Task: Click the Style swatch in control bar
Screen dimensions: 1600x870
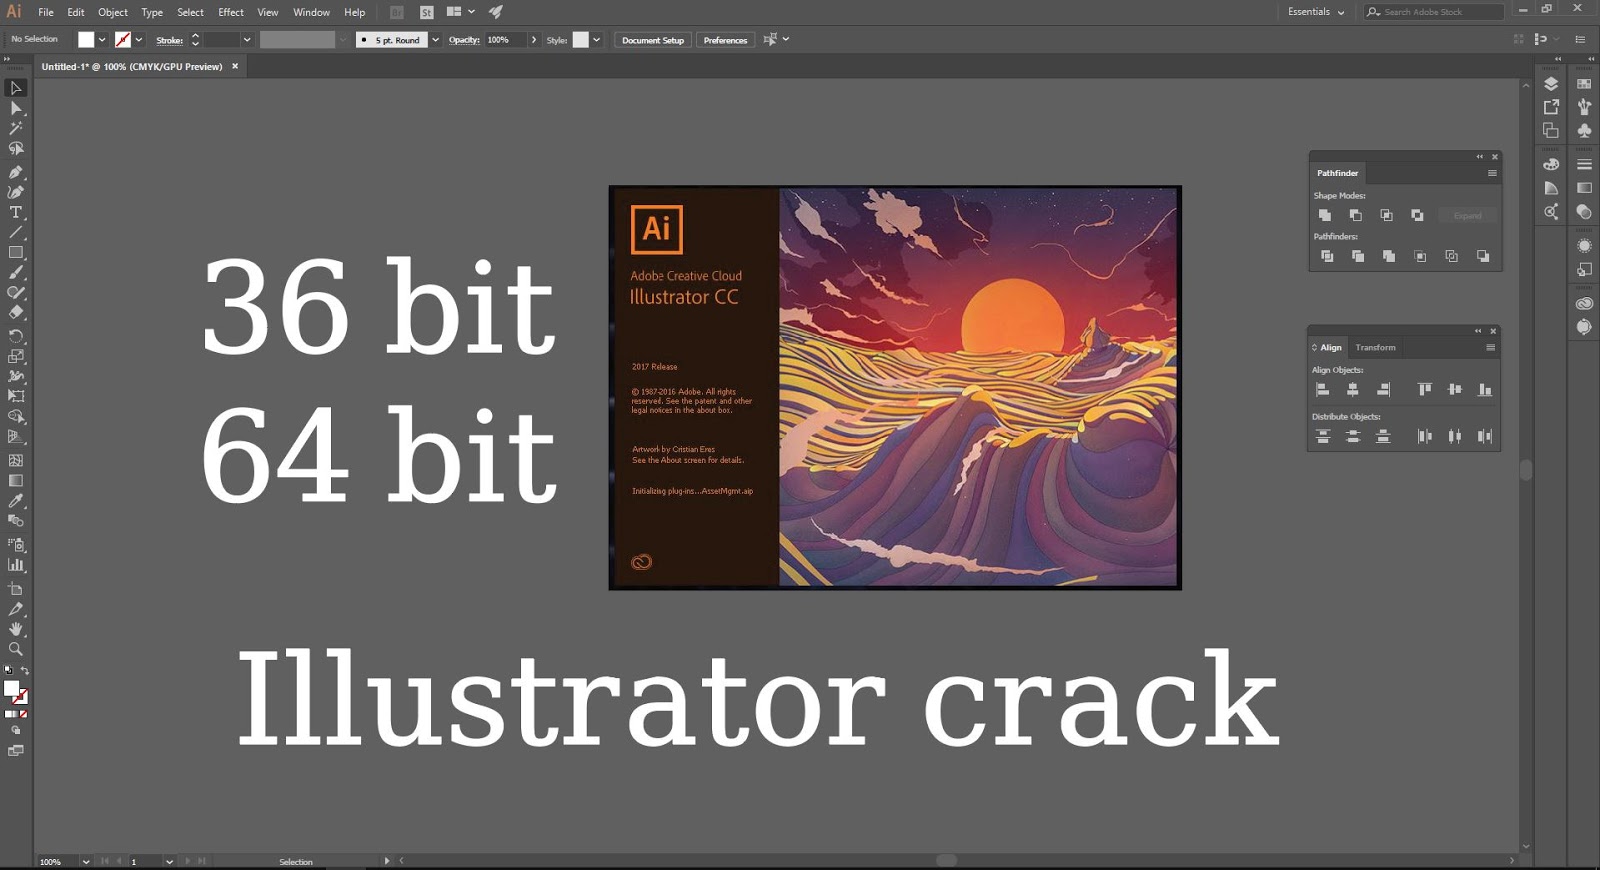Action: (580, 40)
